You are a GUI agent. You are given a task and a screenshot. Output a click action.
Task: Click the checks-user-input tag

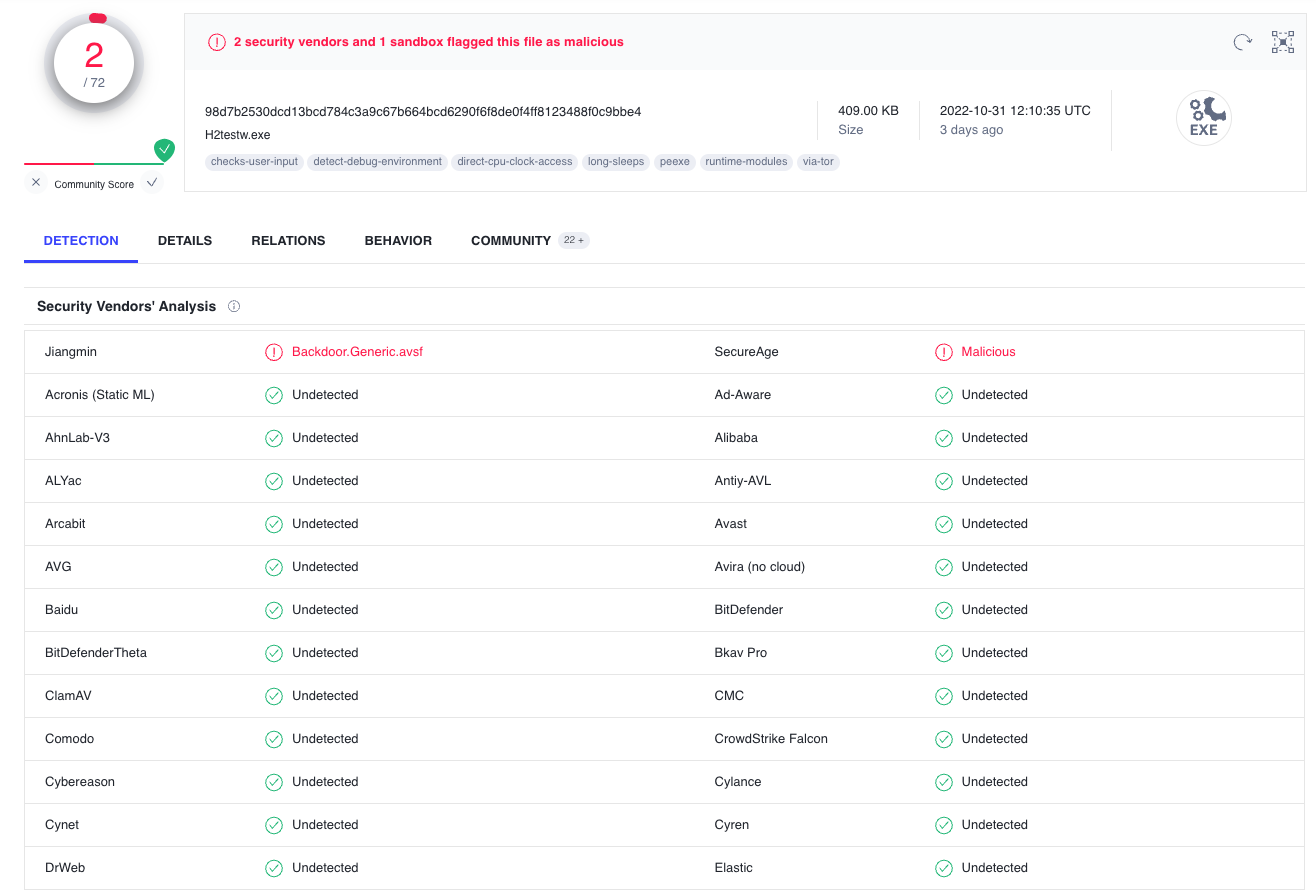pyautogui.click(x=254, y=162)
